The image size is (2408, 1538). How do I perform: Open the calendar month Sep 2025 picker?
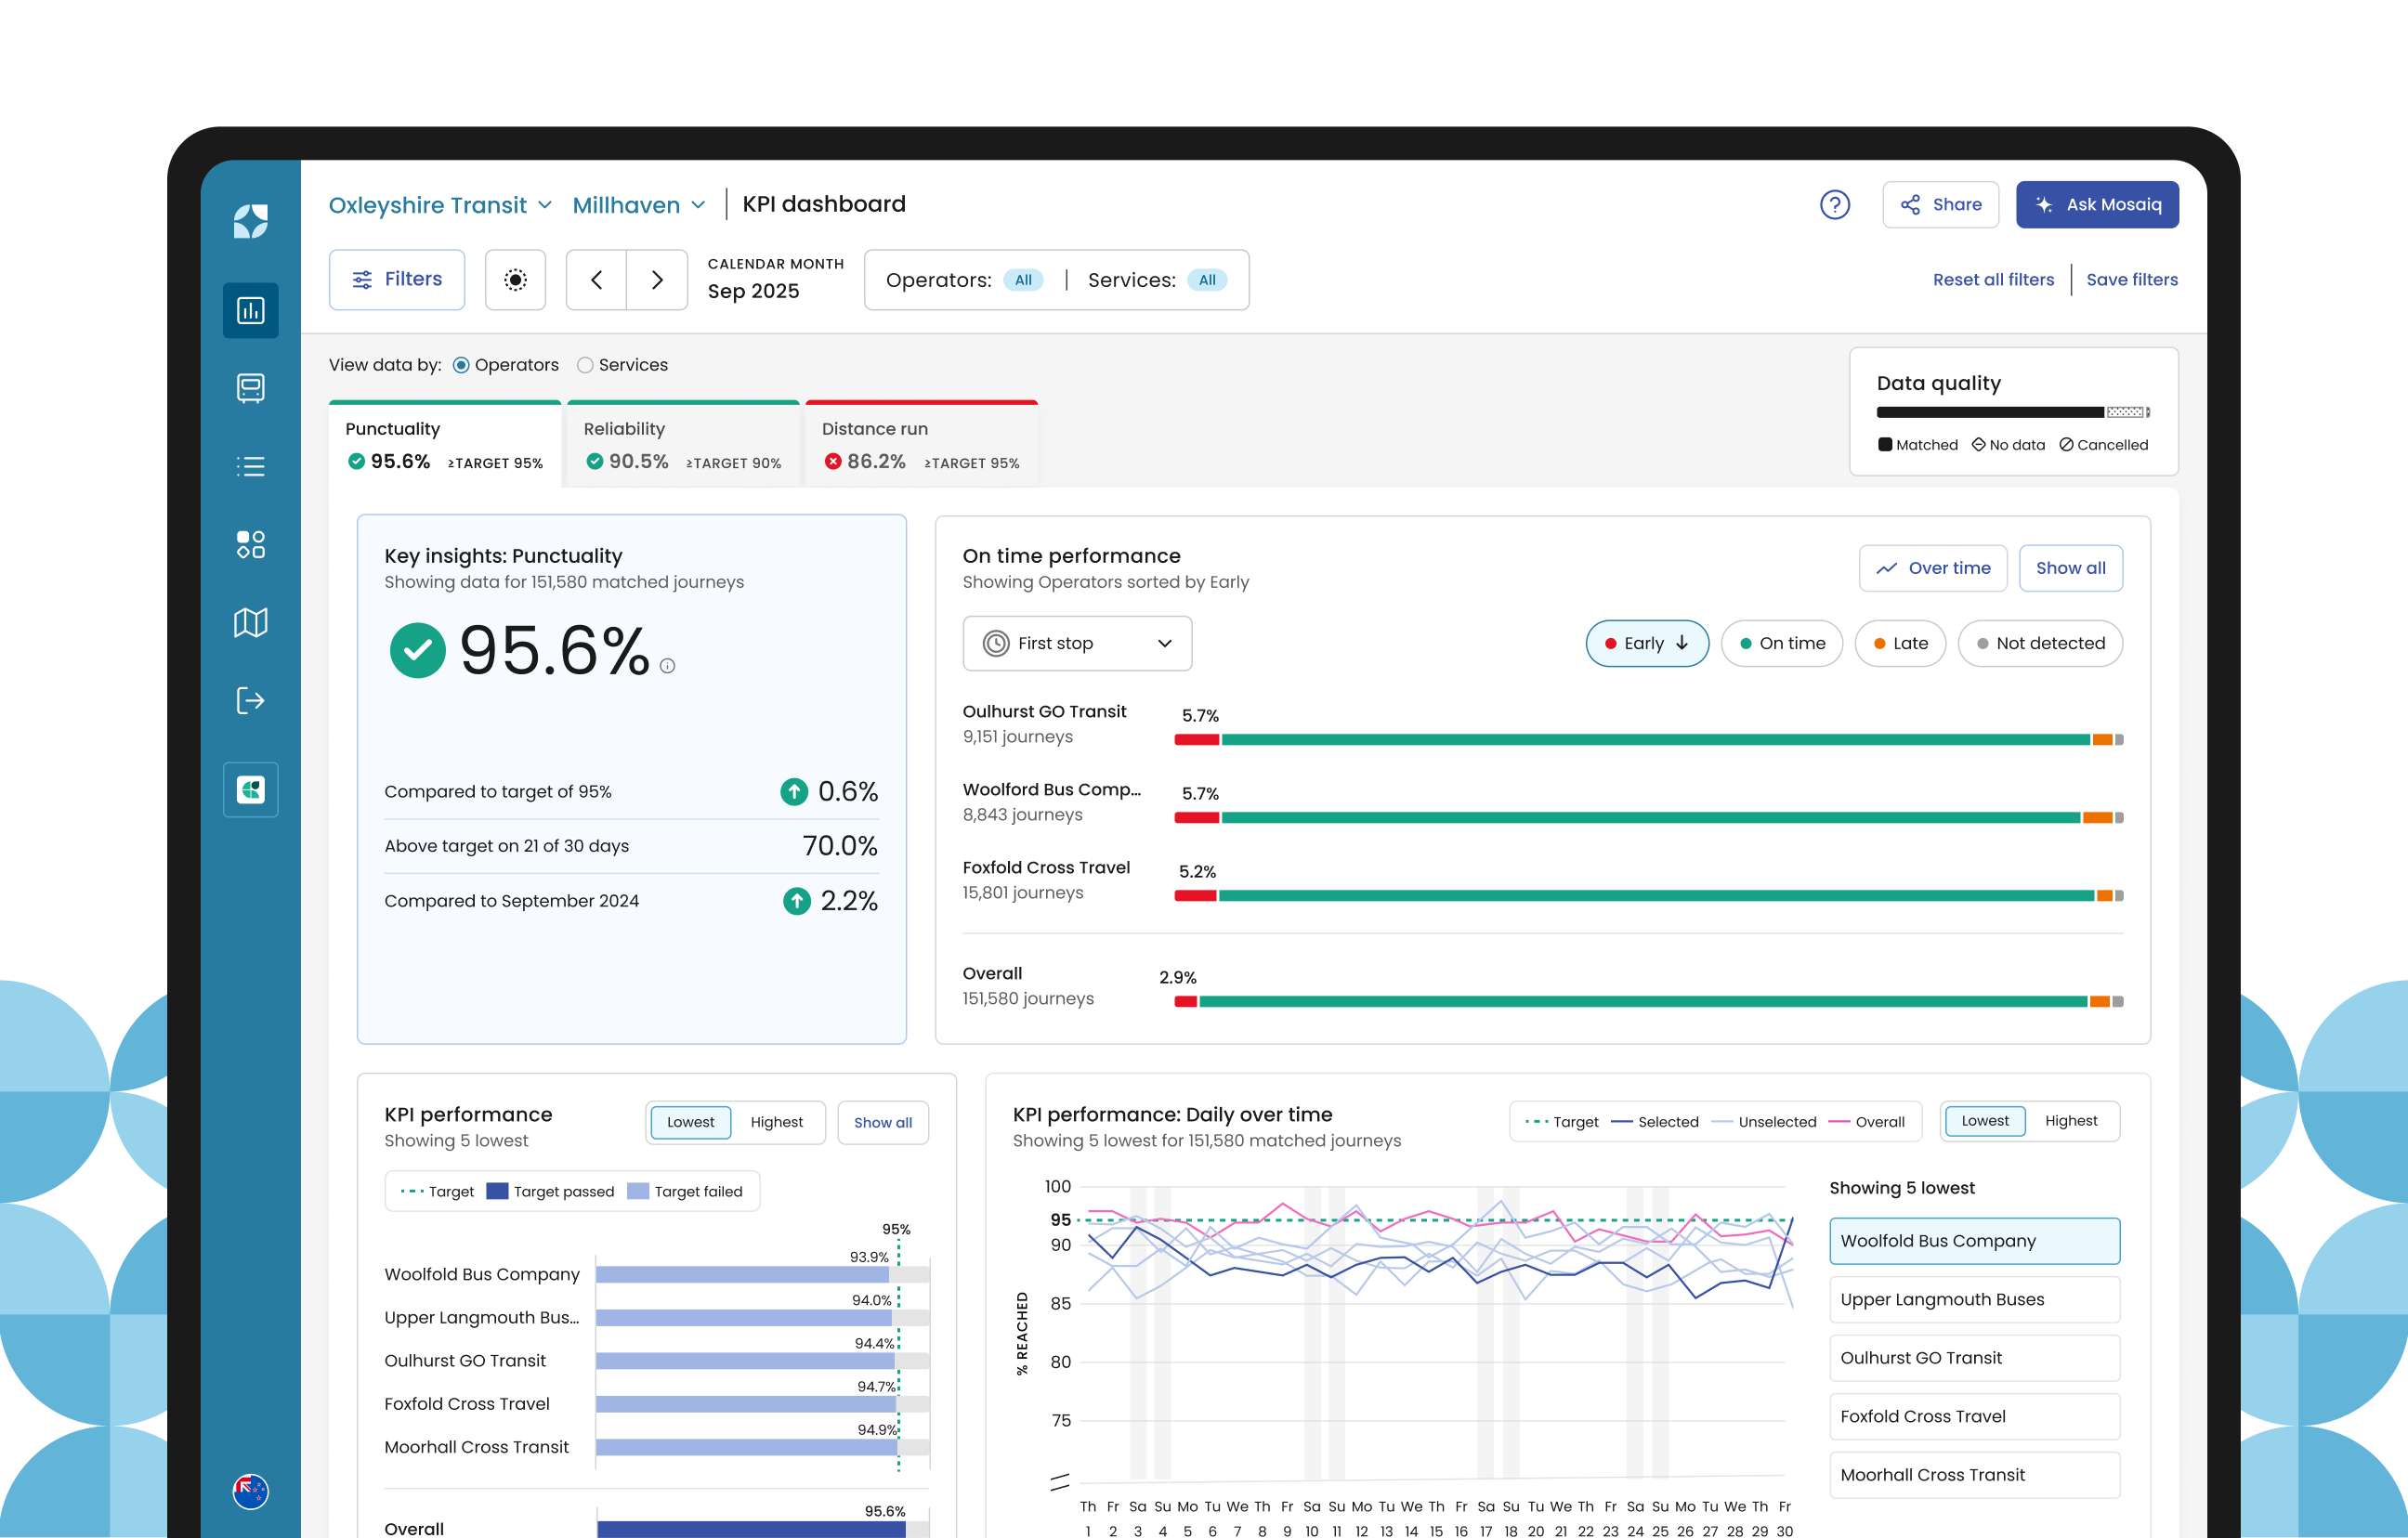[x=775, y=279]
